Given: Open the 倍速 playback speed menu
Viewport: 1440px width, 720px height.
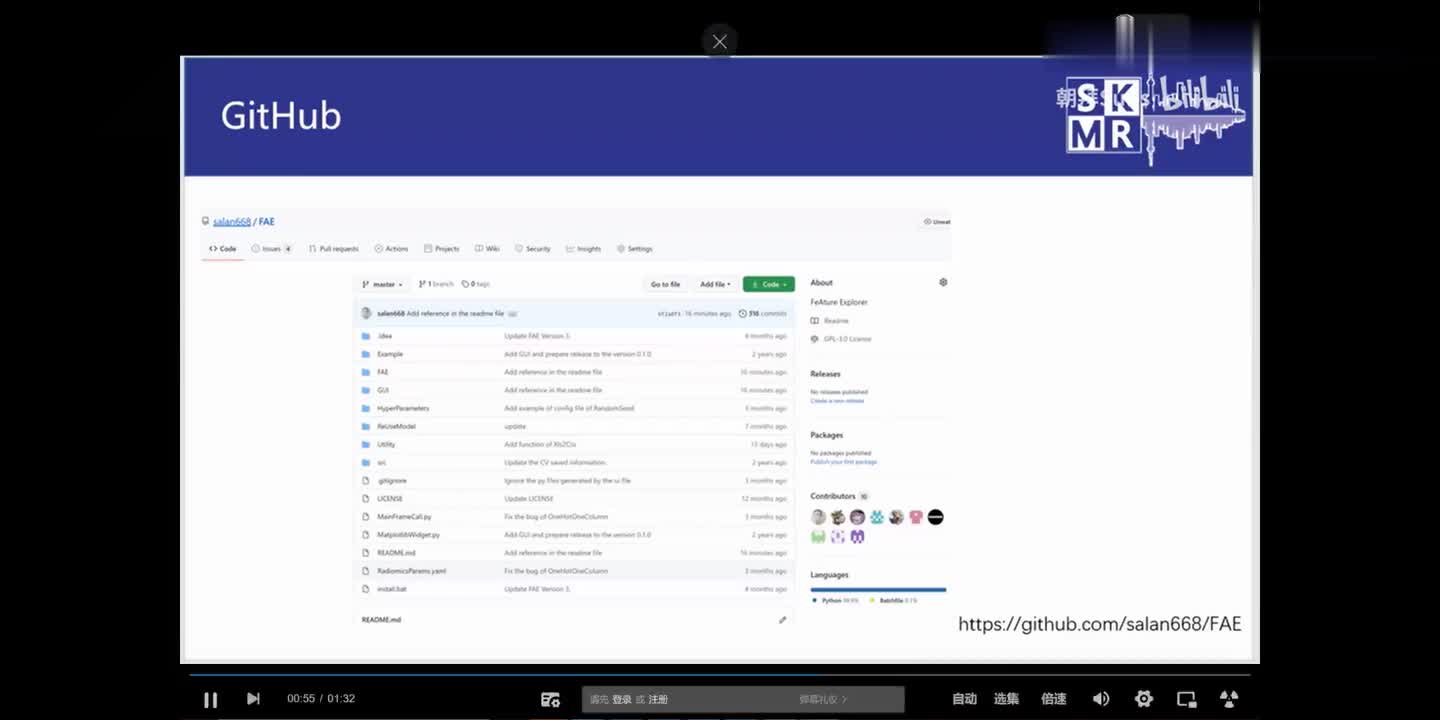Looking at the screenshot, I should [1053, 699].
